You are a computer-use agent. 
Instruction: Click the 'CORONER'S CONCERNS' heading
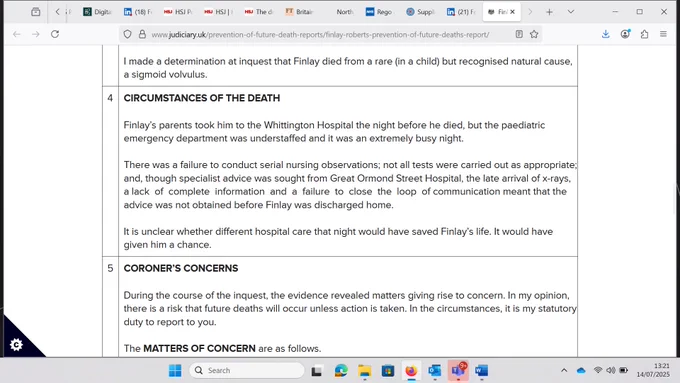181,268
